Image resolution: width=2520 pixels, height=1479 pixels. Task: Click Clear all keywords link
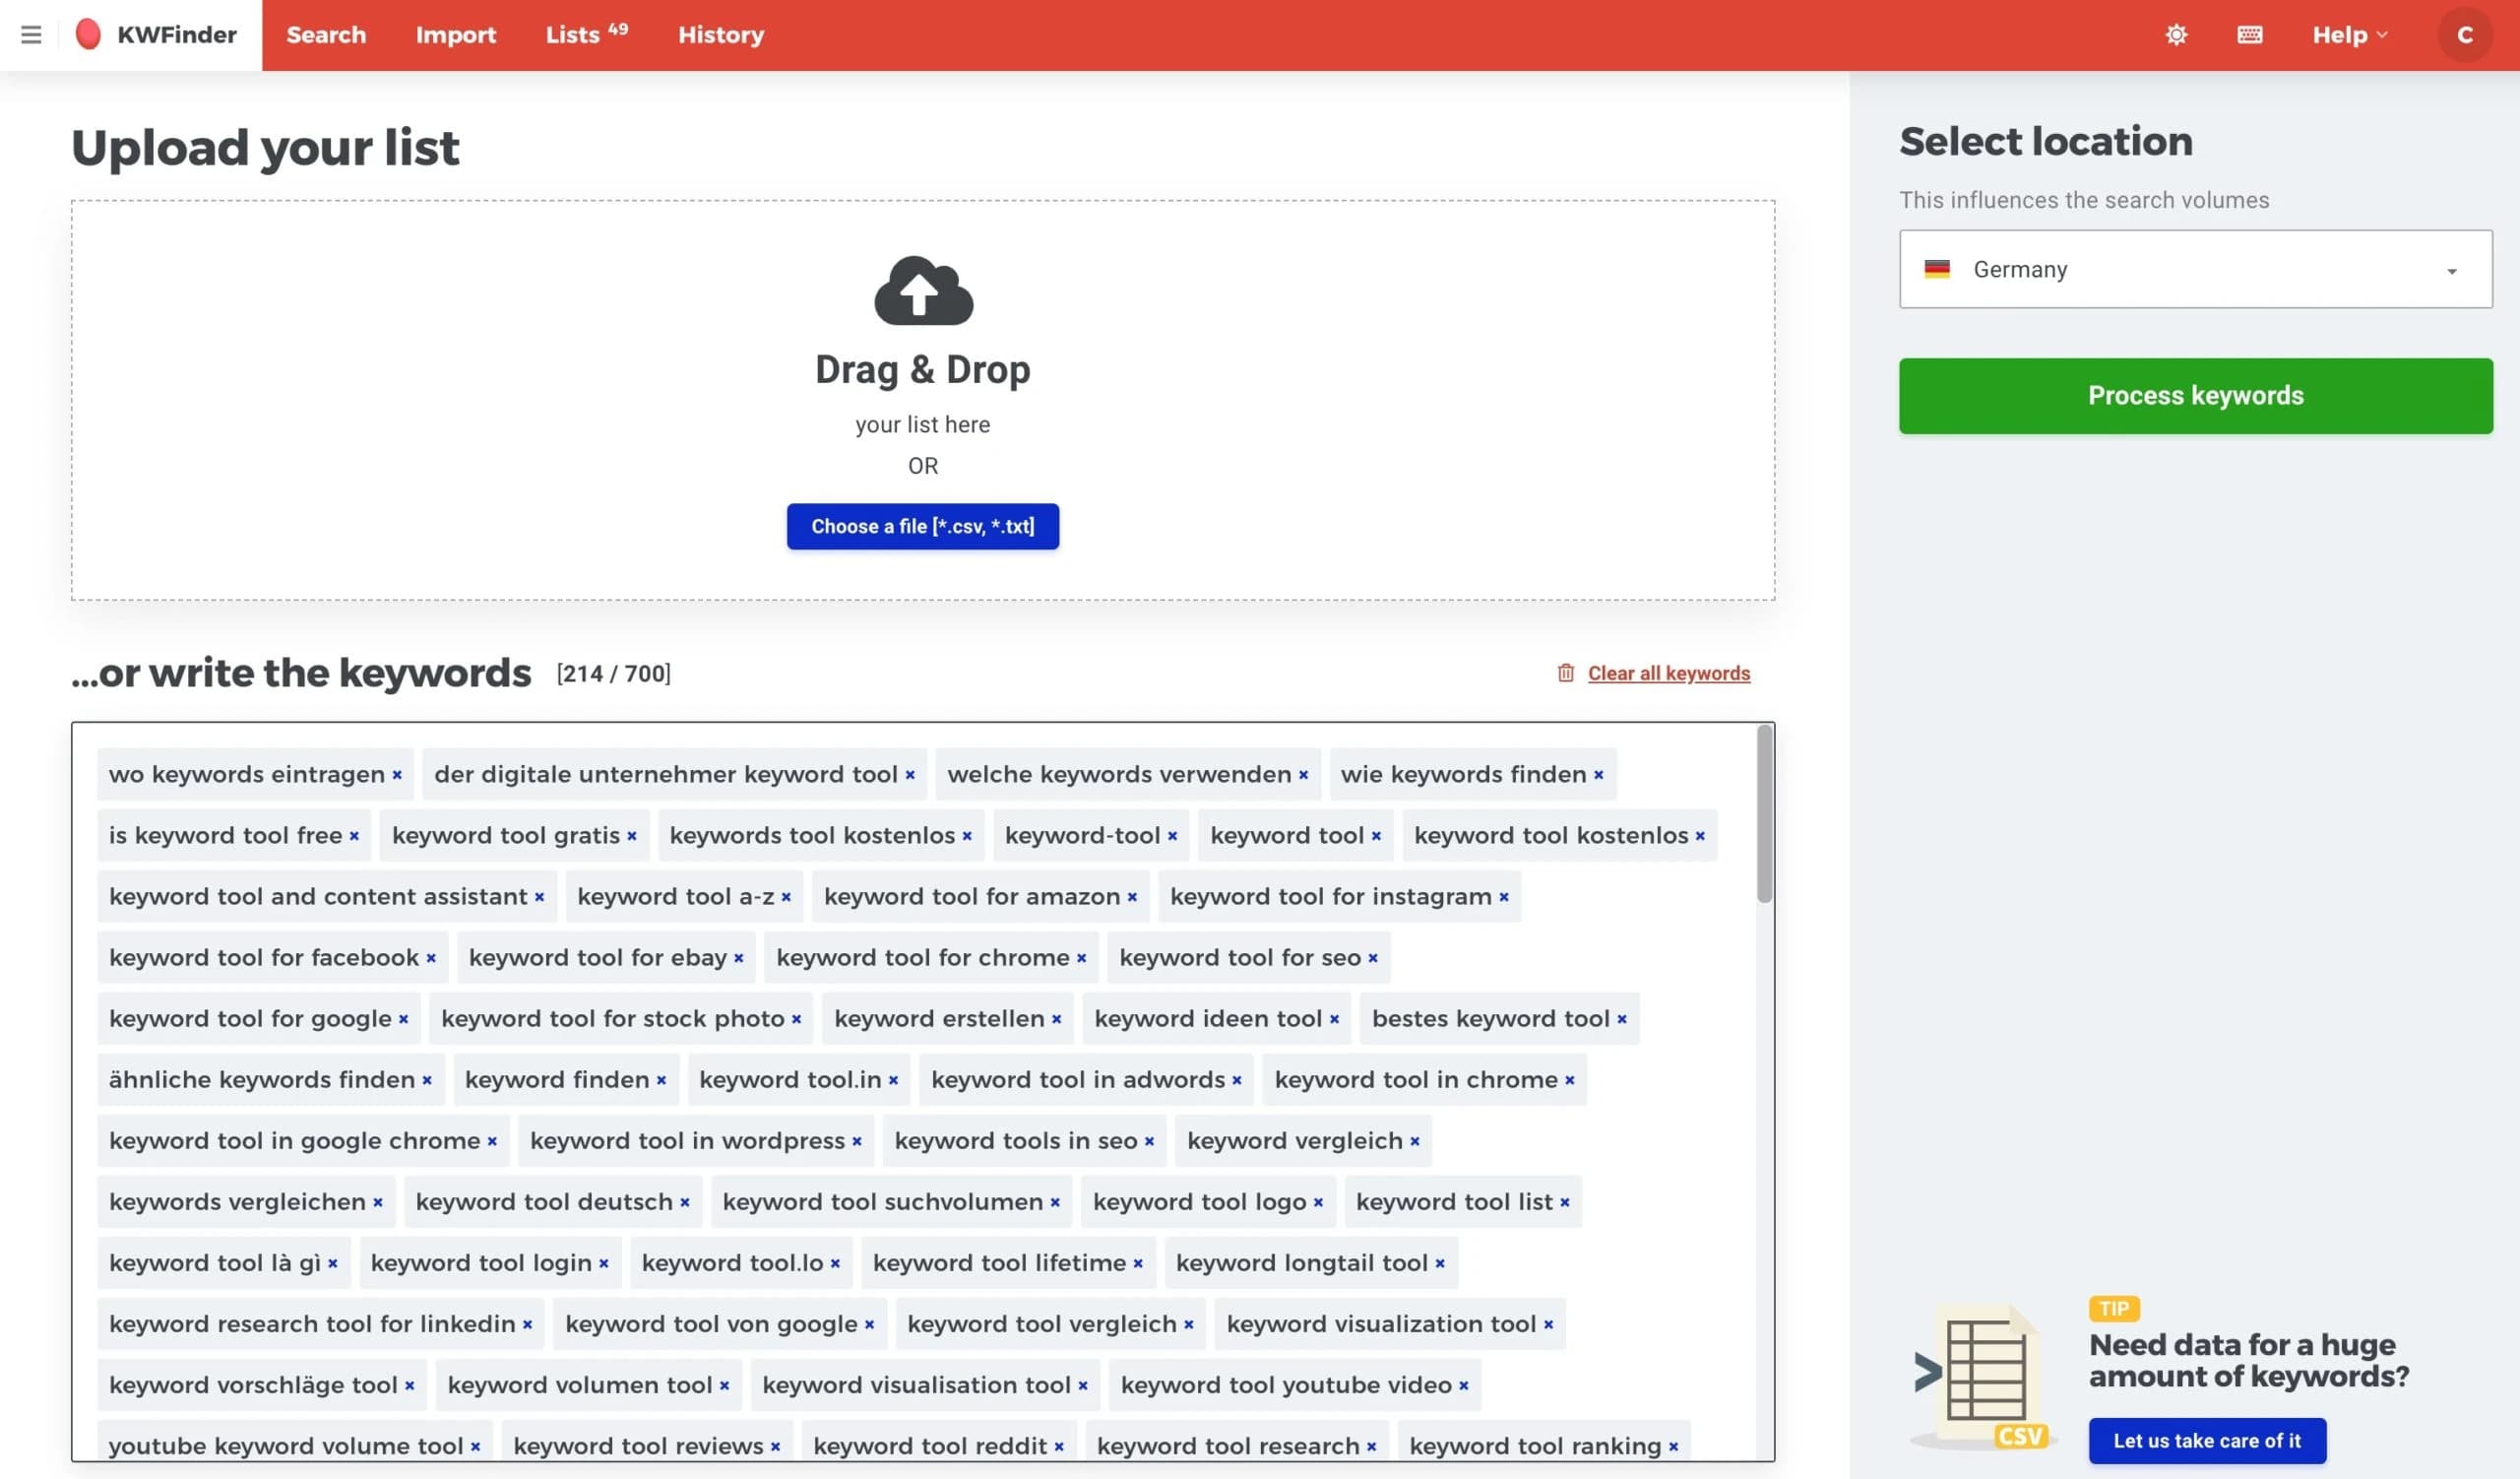[1668, 673]
